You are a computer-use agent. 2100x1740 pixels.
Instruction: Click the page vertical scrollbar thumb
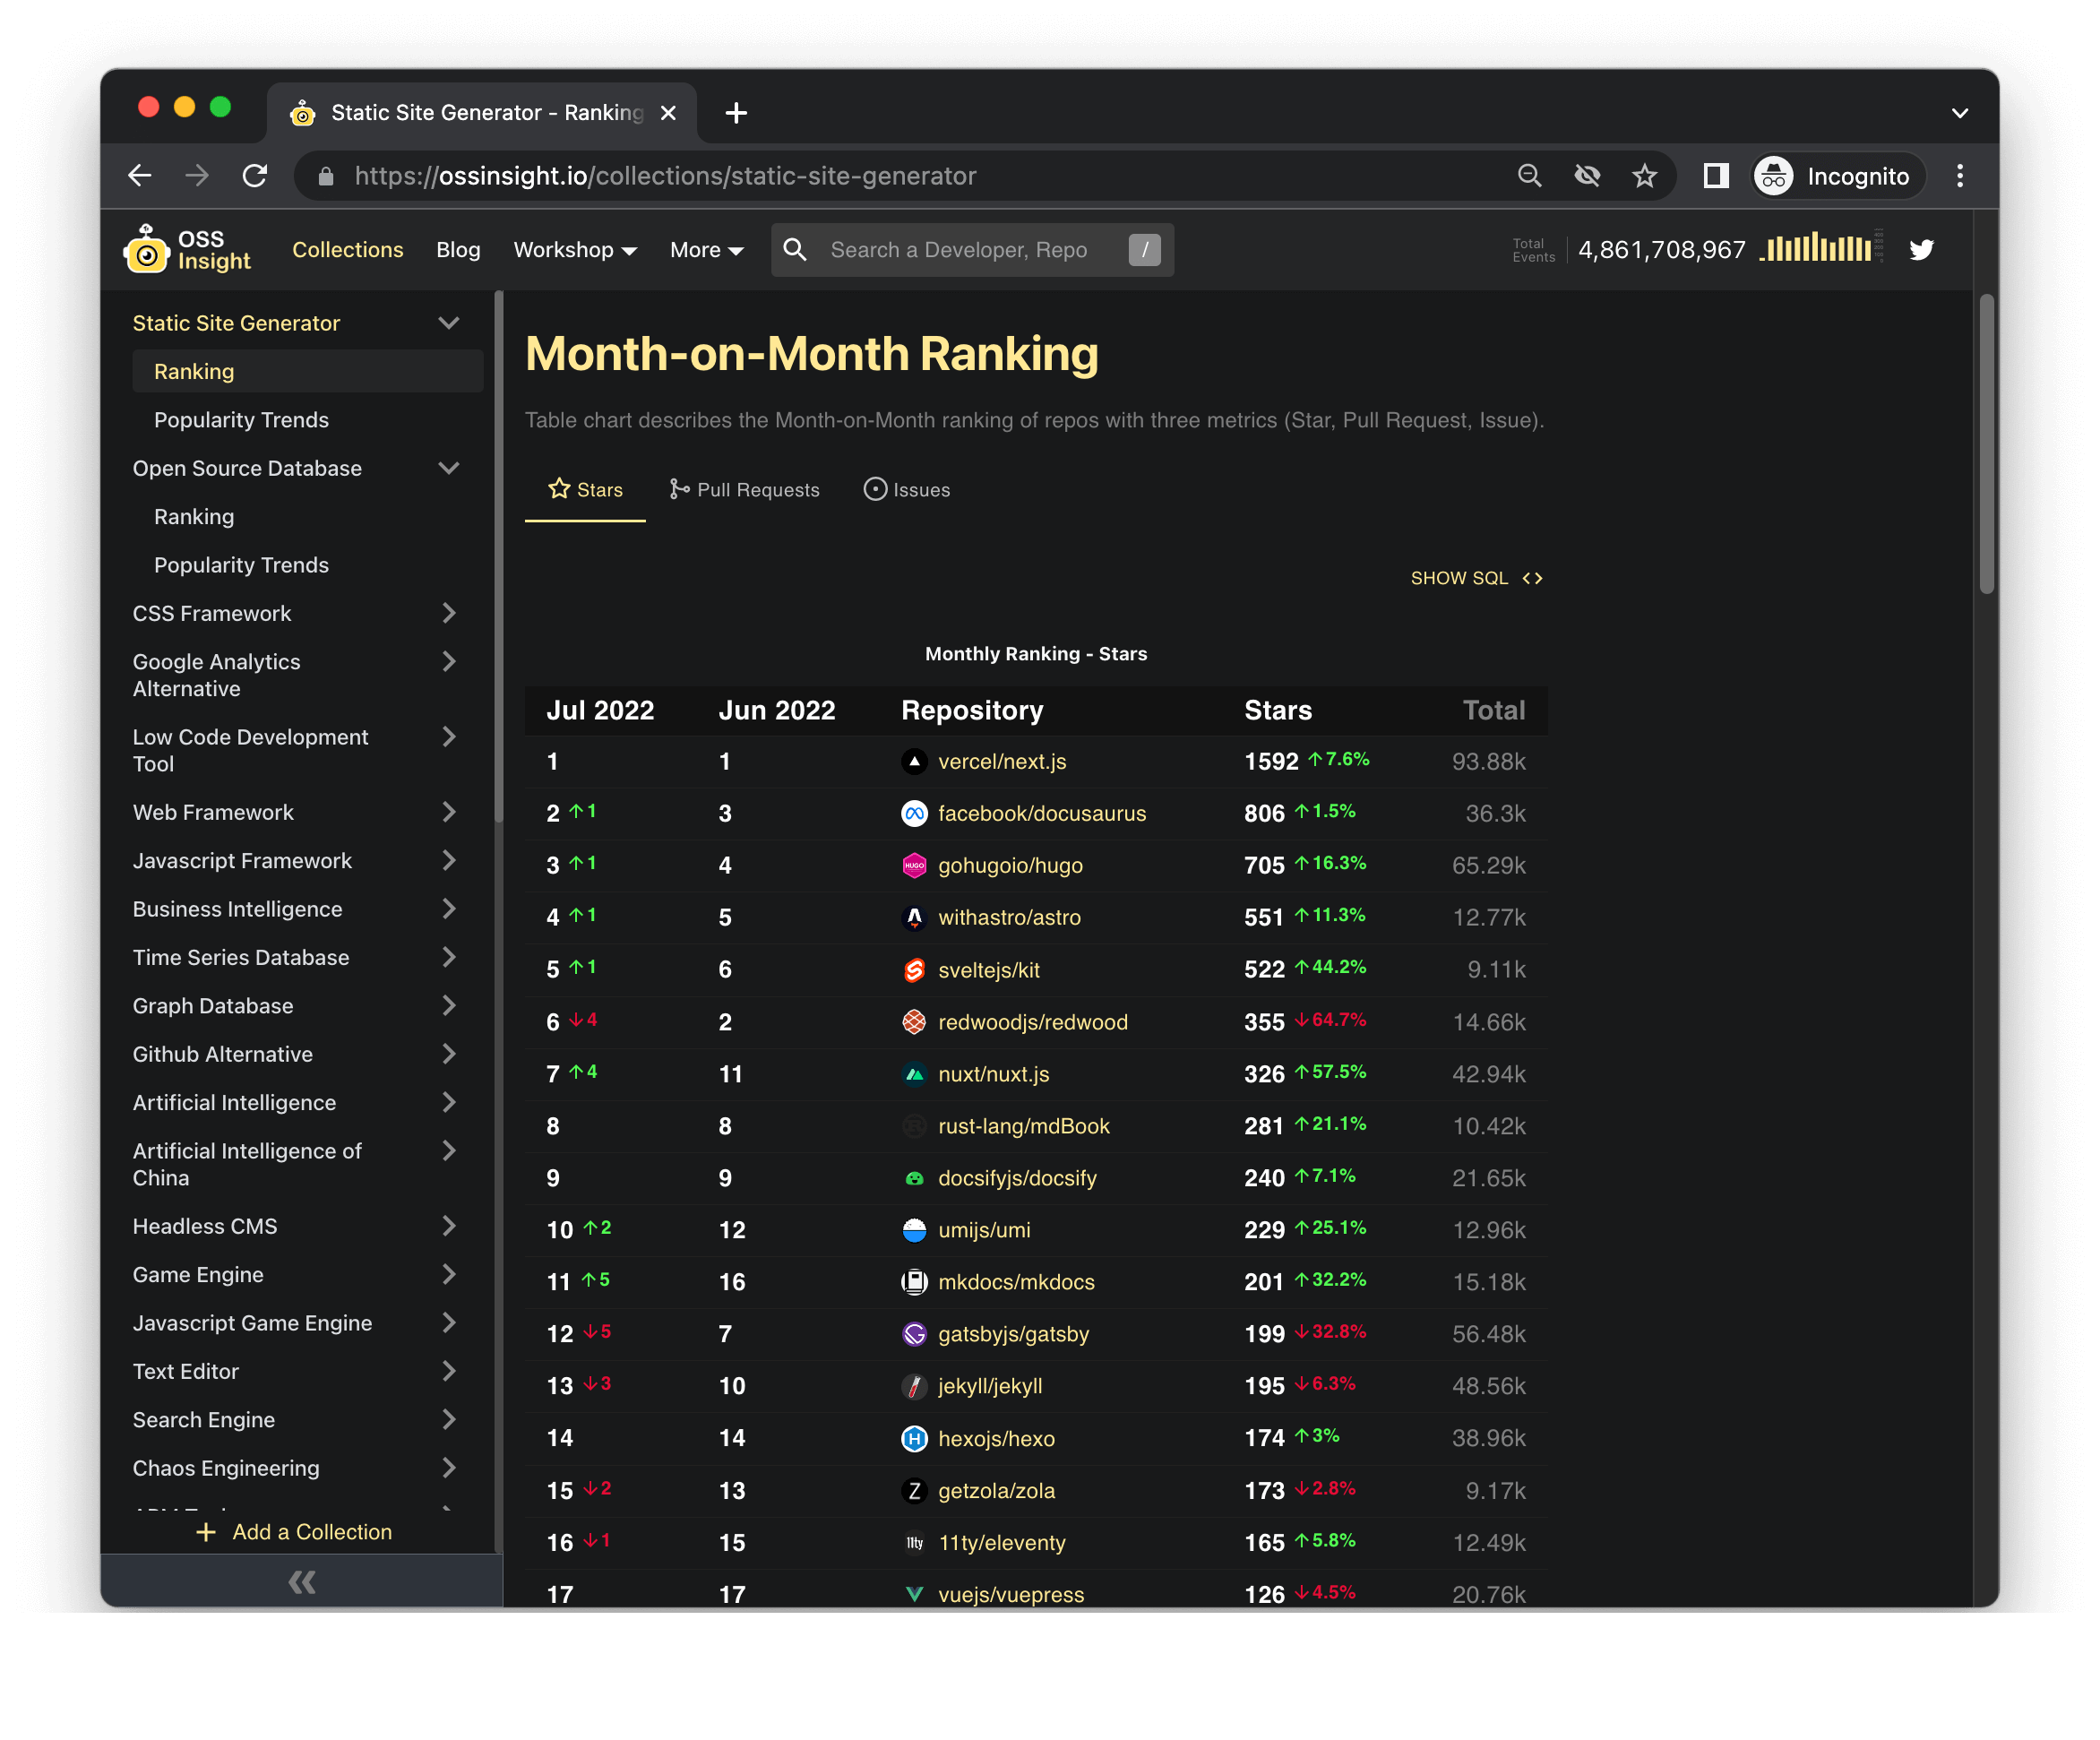pos(1987,443)
